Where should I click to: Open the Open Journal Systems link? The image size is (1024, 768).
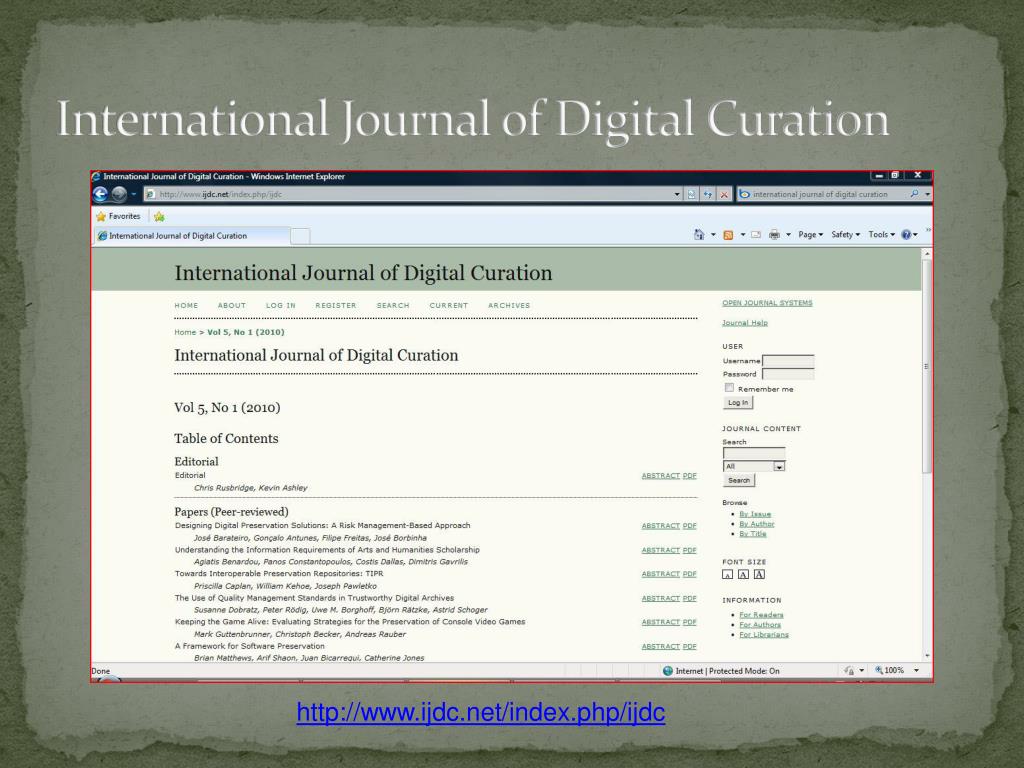point(767,303)
